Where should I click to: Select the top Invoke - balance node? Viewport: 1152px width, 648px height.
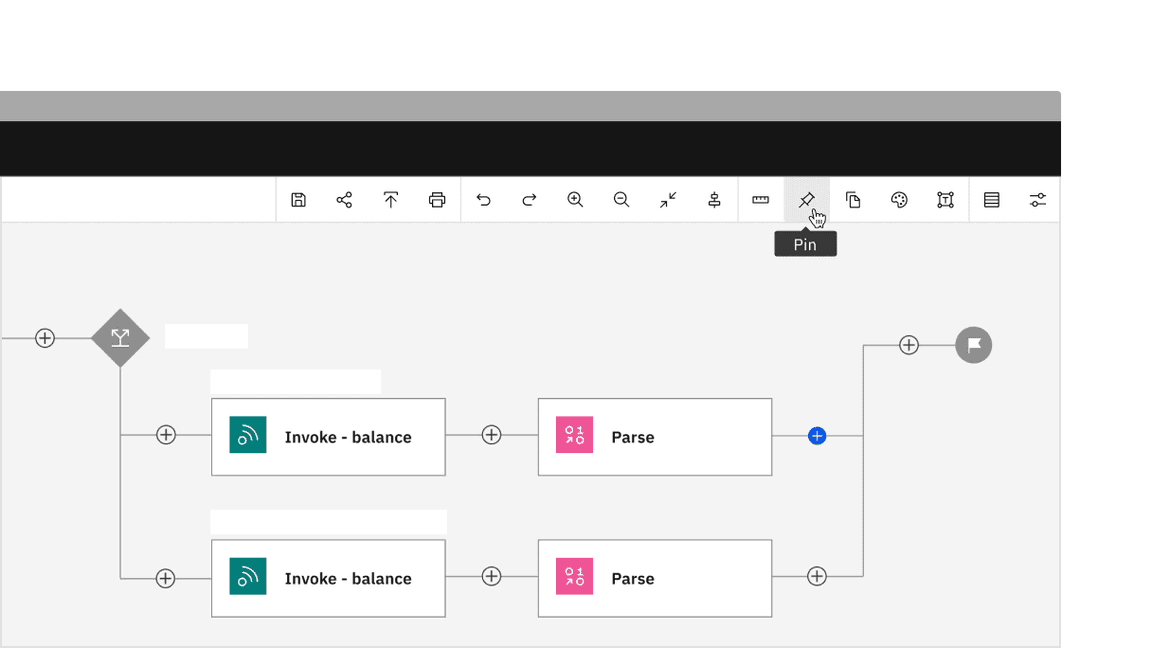[328, 437]
